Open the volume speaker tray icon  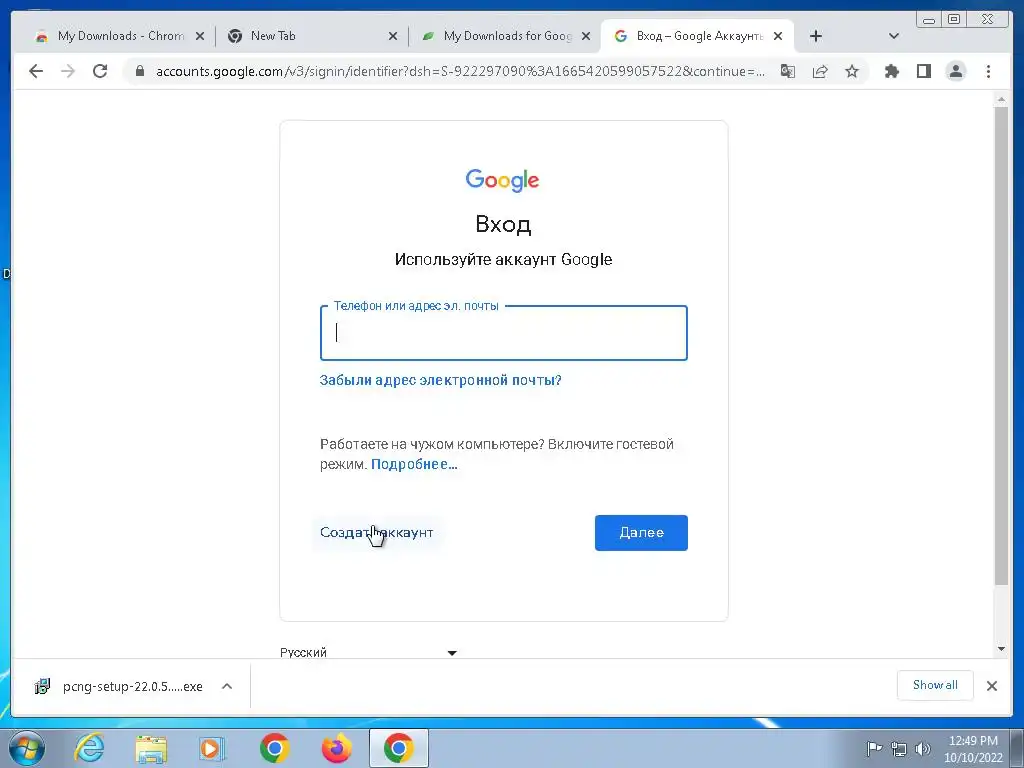[923, 749]
